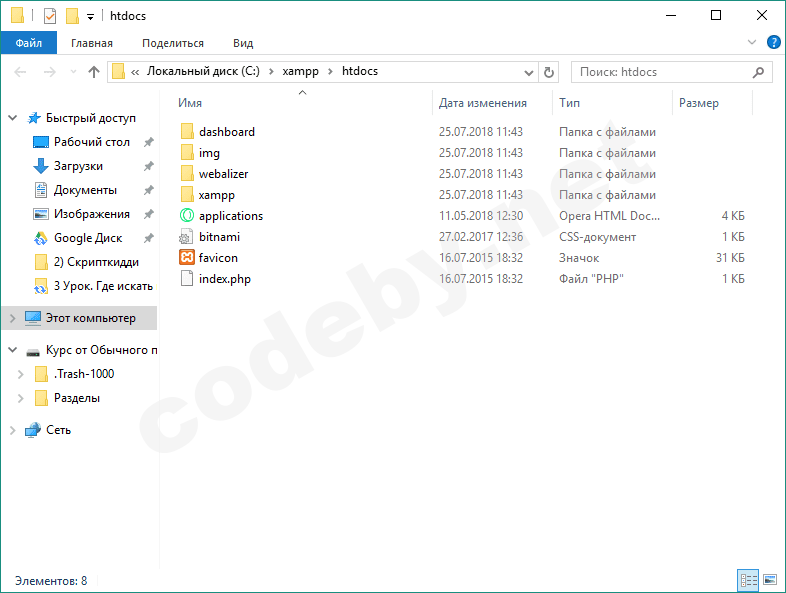
Task: Open the Файл menu
Action: [x=29, y=43]
